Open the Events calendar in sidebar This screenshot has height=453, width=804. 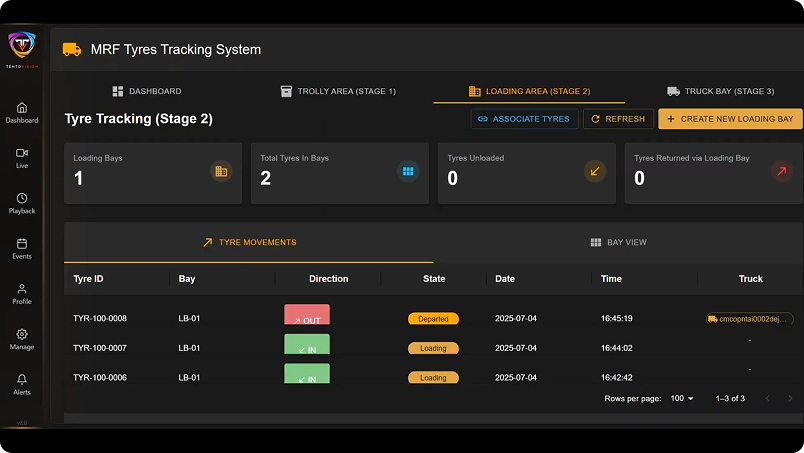(22, 248)
